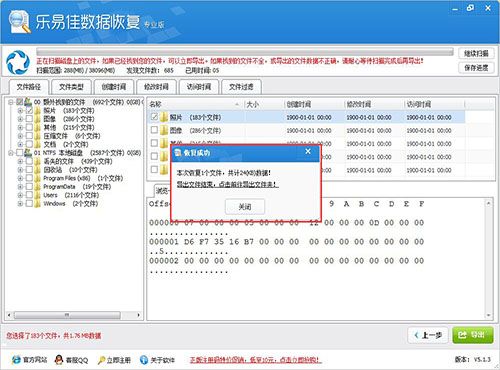The width and height of the screenshot is (500, 370).
Task: Collapse the 01 NTFS tree node
Action: [x=11, y=153]
